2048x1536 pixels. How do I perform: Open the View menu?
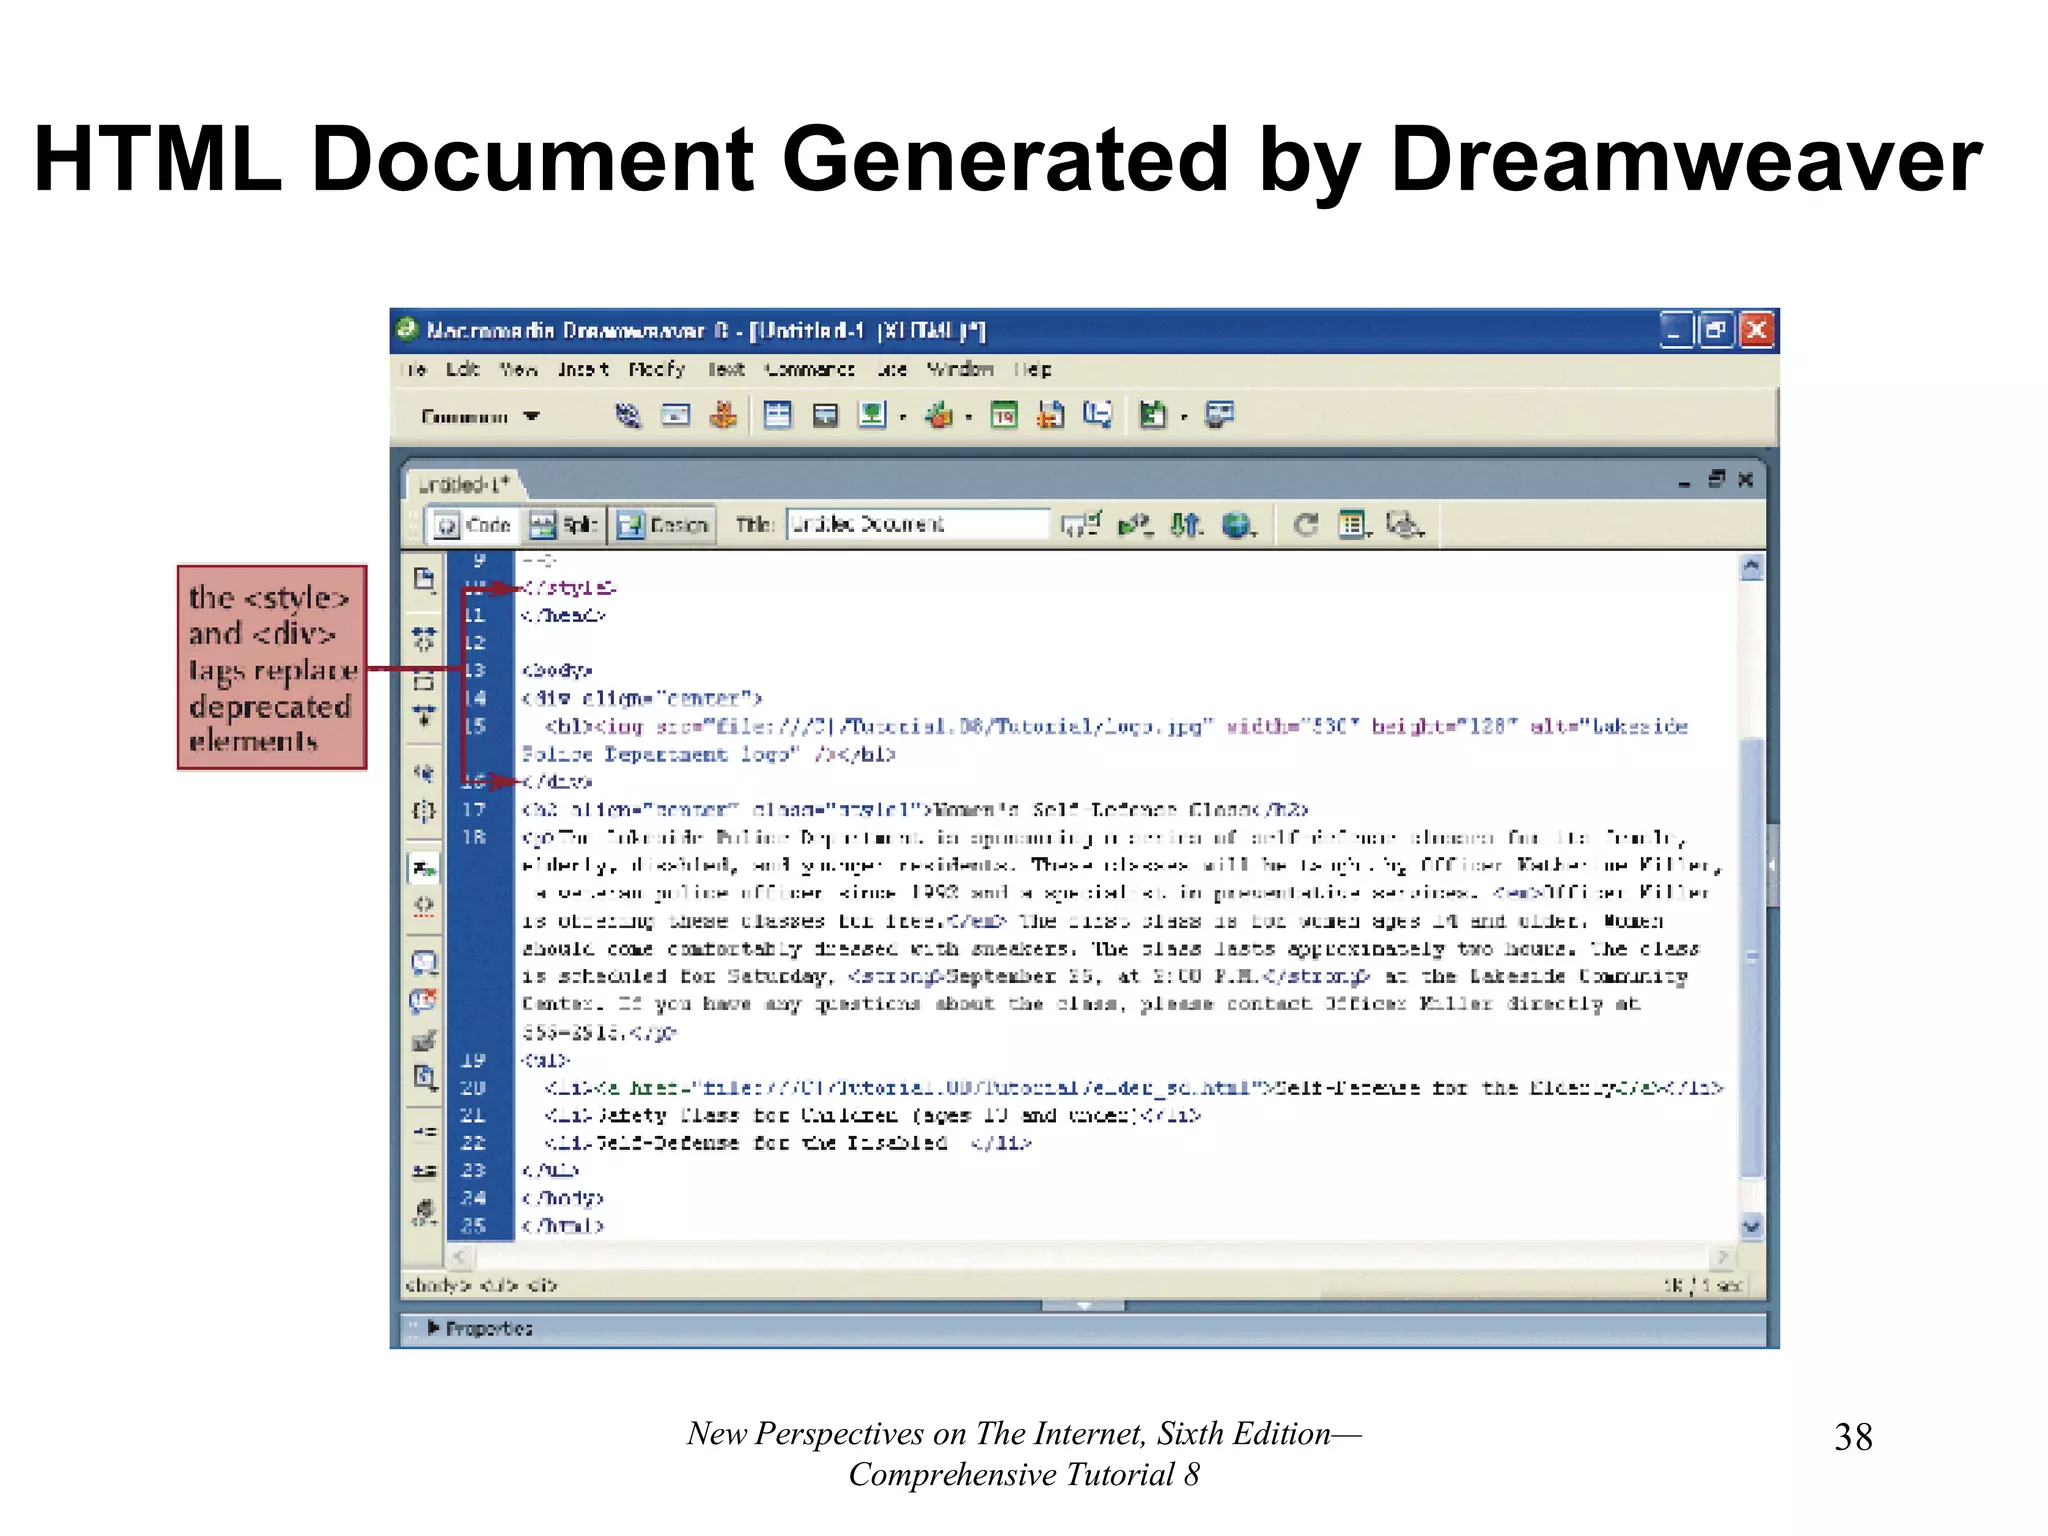point(518,369)
